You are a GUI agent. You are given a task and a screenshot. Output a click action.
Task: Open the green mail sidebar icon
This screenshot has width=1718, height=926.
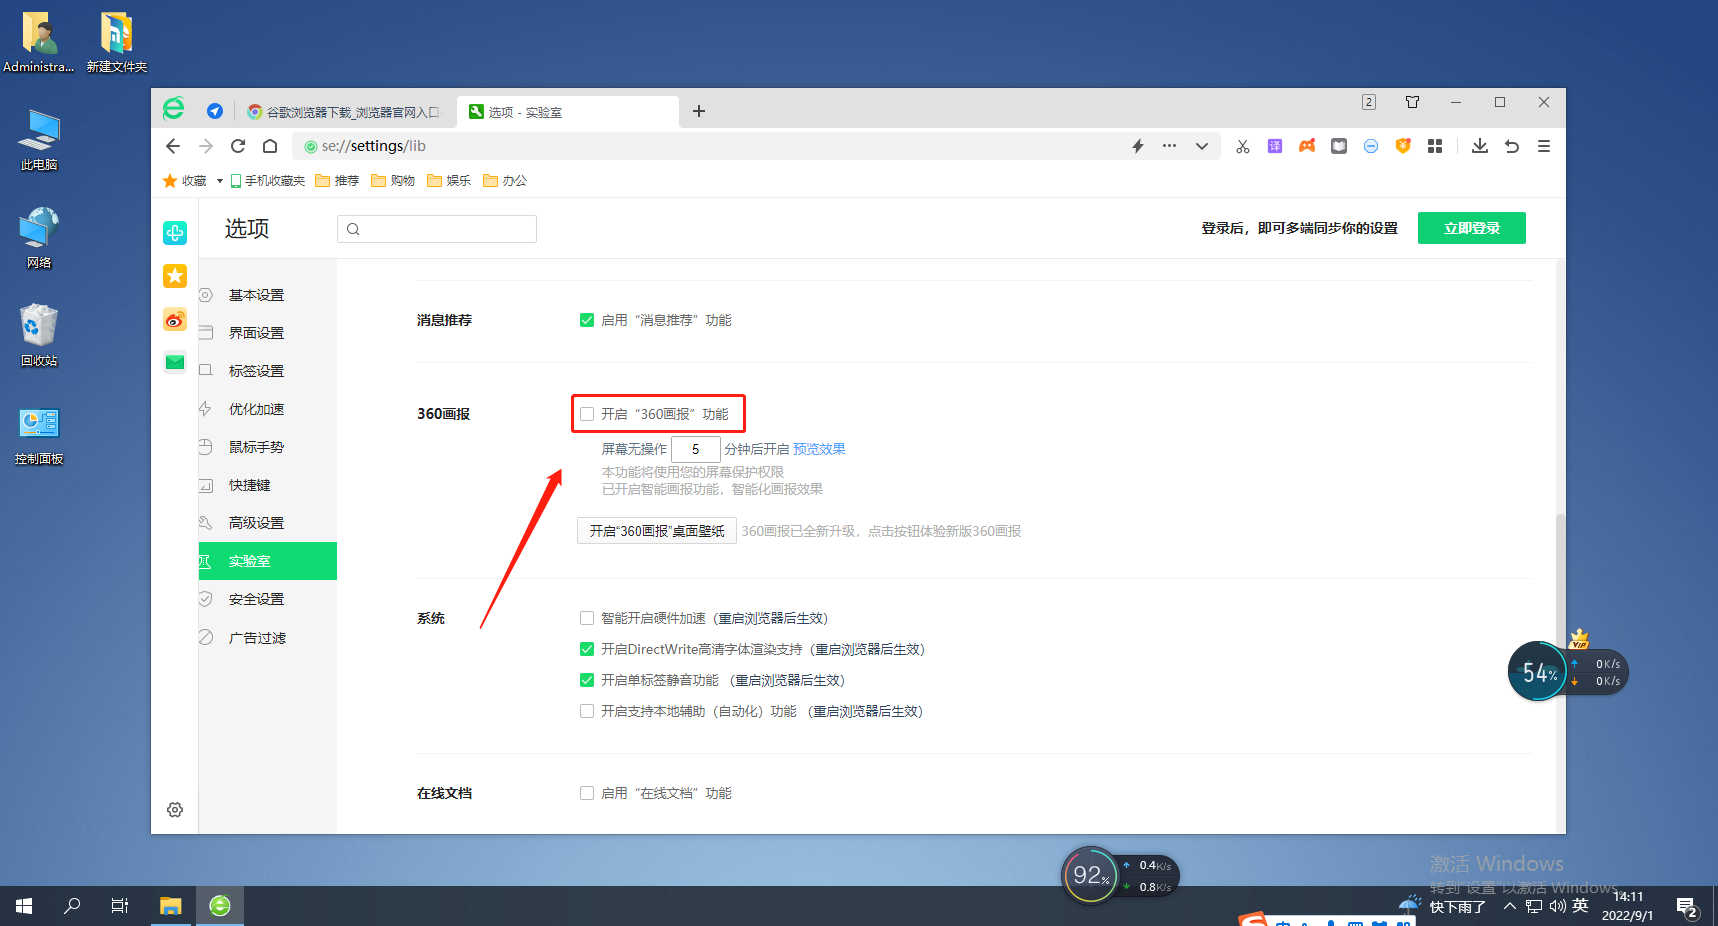[x=175, y=362]
